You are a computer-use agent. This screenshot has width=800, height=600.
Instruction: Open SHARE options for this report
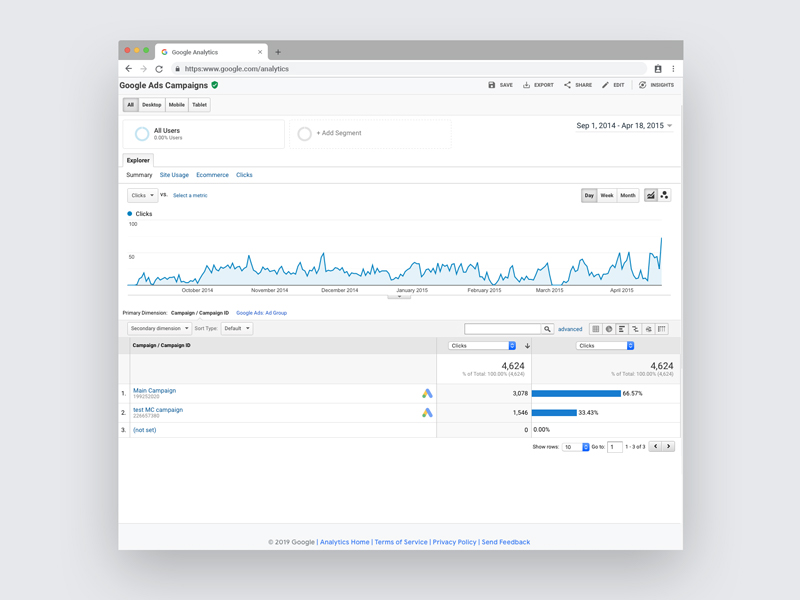coord(578,85)
